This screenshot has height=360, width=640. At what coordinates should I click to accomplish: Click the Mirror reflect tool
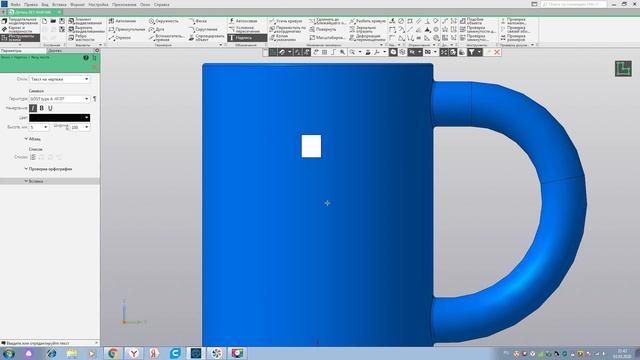(x=362, y=29)
